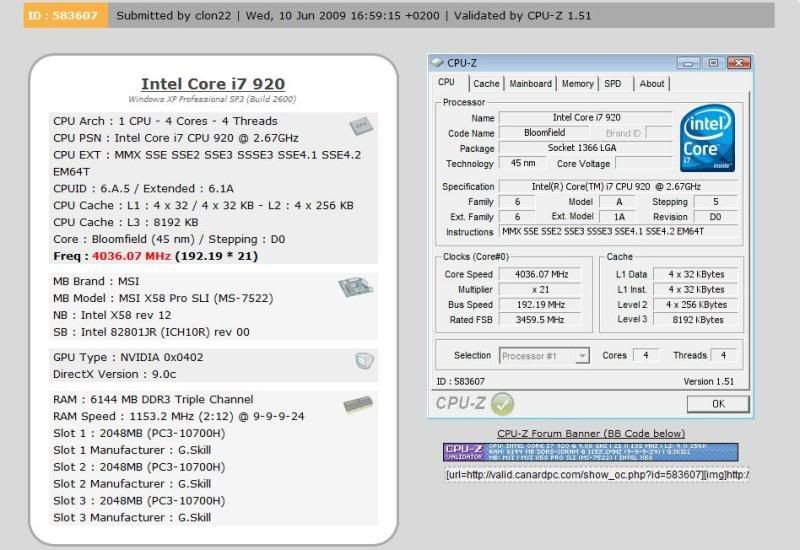Click the GPU icon beside GPU Type
The width and height of the screenshot is (800, 550).
[364, 361]
